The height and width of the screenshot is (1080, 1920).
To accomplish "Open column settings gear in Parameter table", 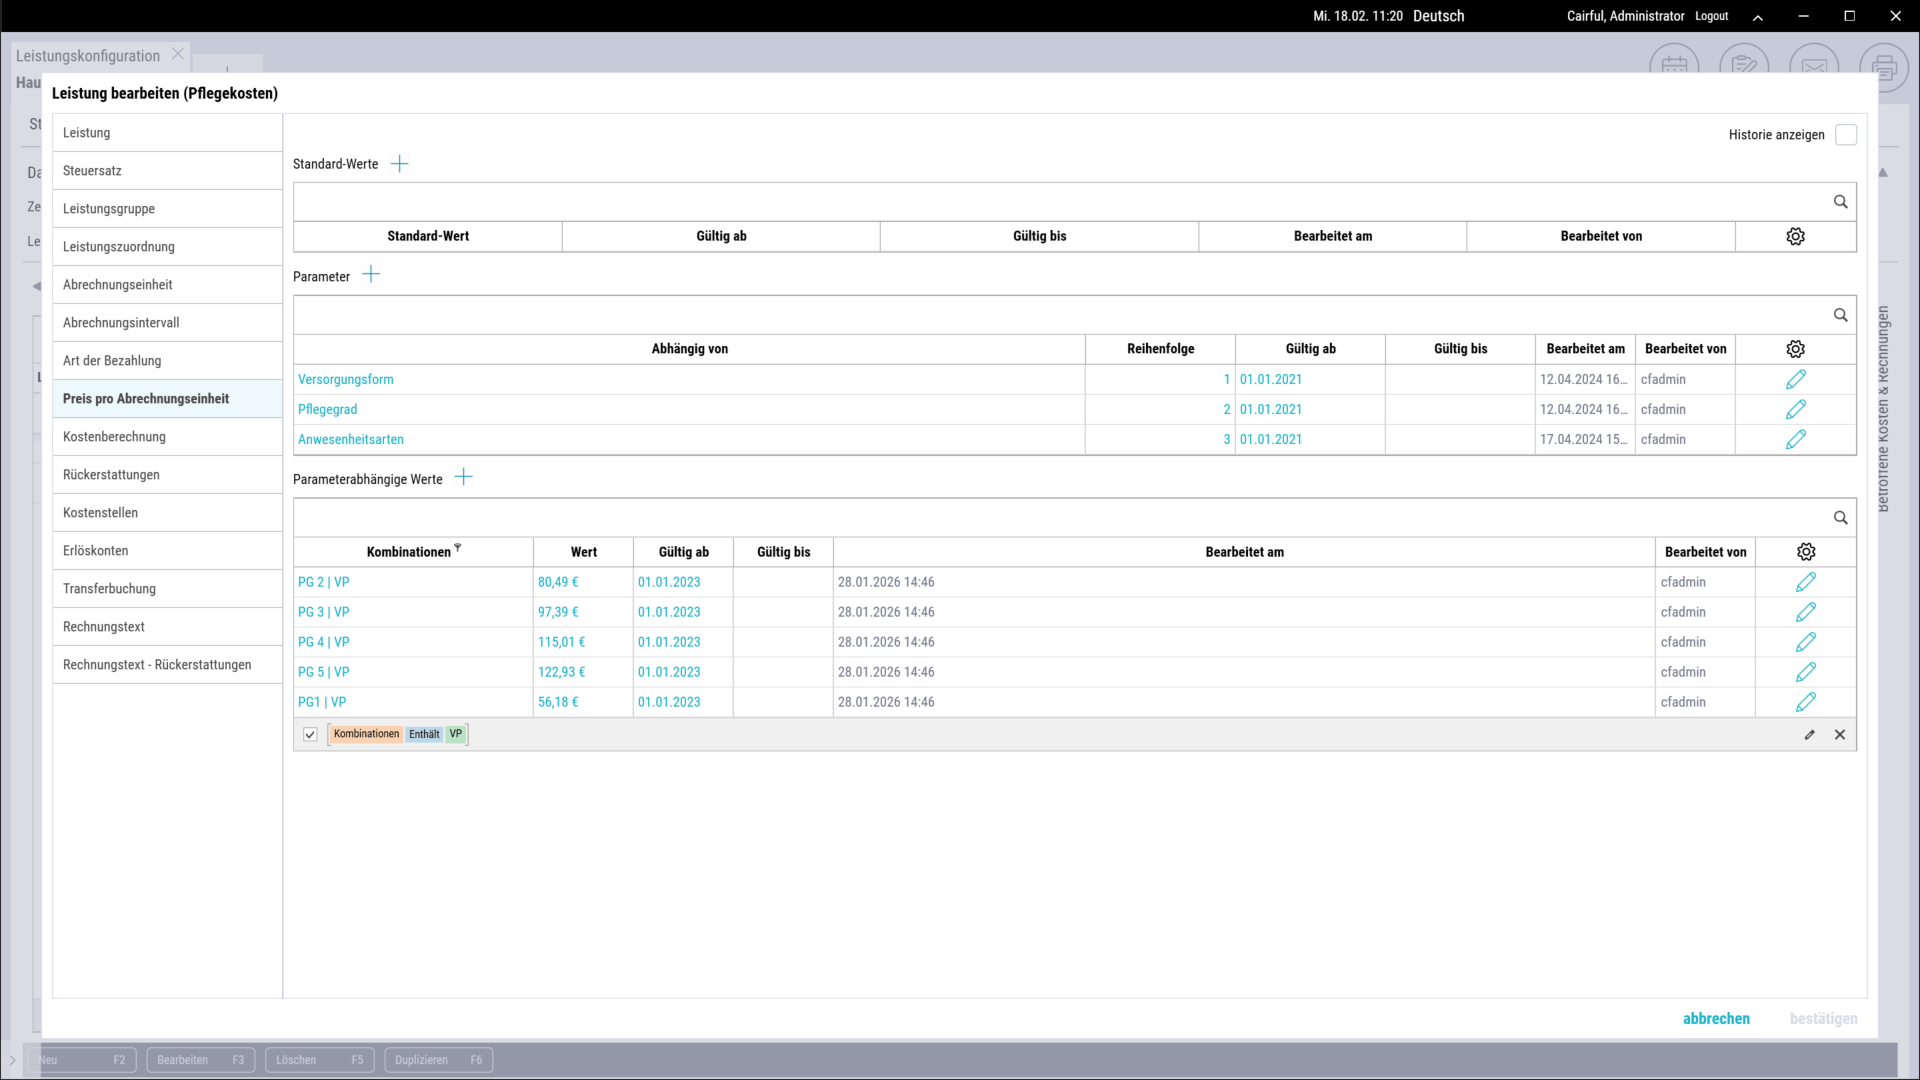I will tap(1795, 349).
